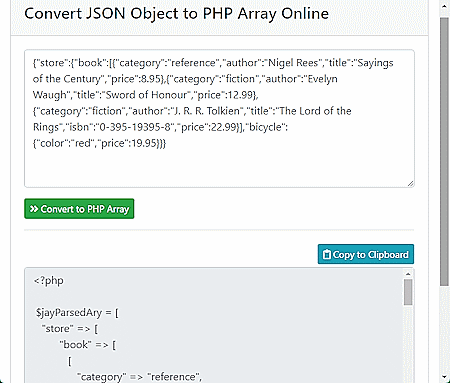
Task: Click the main page vertical scrollbar thumb
Action: 445,152
